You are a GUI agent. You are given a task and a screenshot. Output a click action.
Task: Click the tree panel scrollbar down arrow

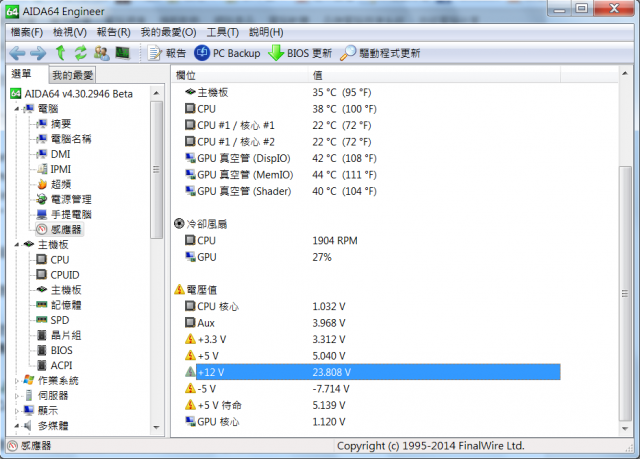click(x=156, y=428)
